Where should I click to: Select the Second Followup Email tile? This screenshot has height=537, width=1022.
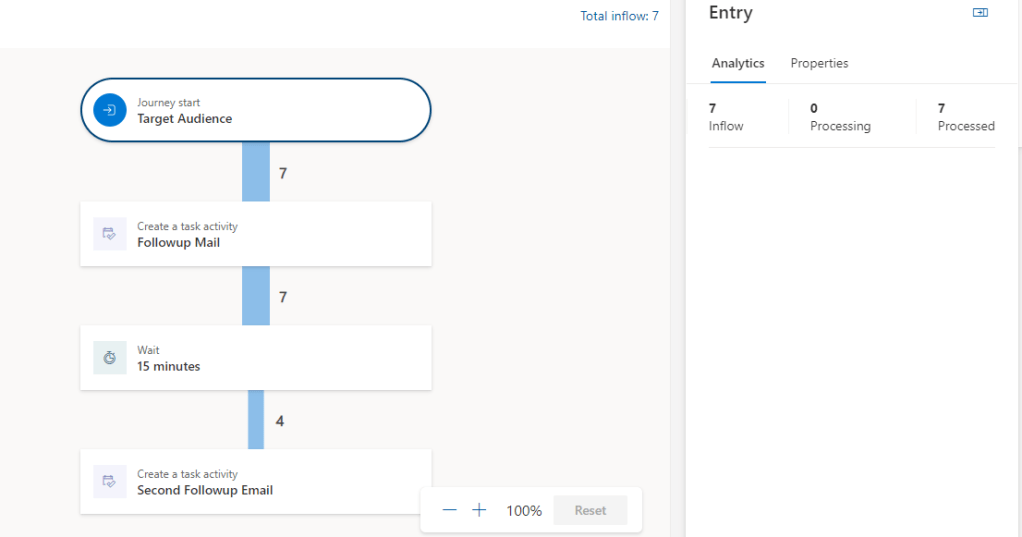[x=280, y=482]
